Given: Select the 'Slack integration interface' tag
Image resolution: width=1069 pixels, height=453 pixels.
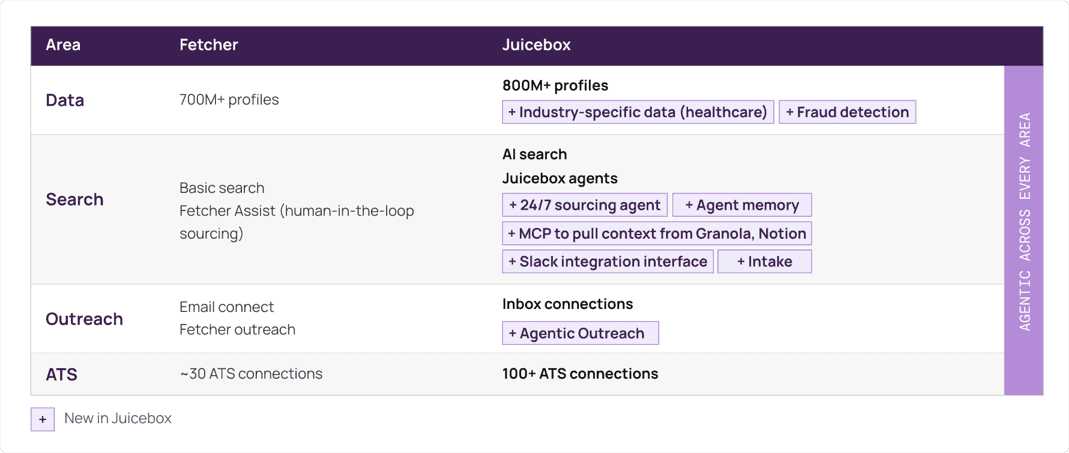Looking at the screenshot, I should click(607, 261).
